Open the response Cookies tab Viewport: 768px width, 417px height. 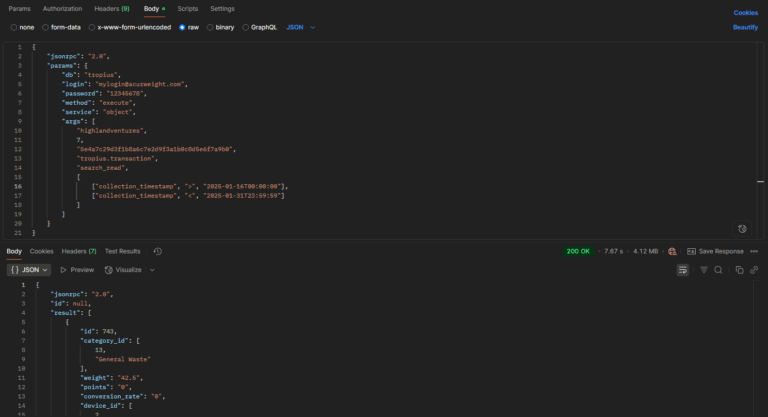tap(42, 251)
